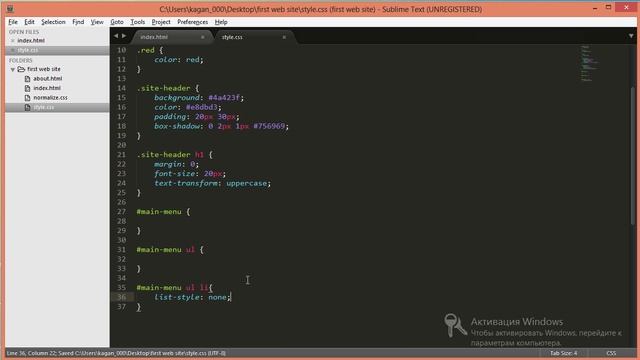This screenshot has height=360, width=640.
Task: Open the Find menu
Action: click(78, 22)
